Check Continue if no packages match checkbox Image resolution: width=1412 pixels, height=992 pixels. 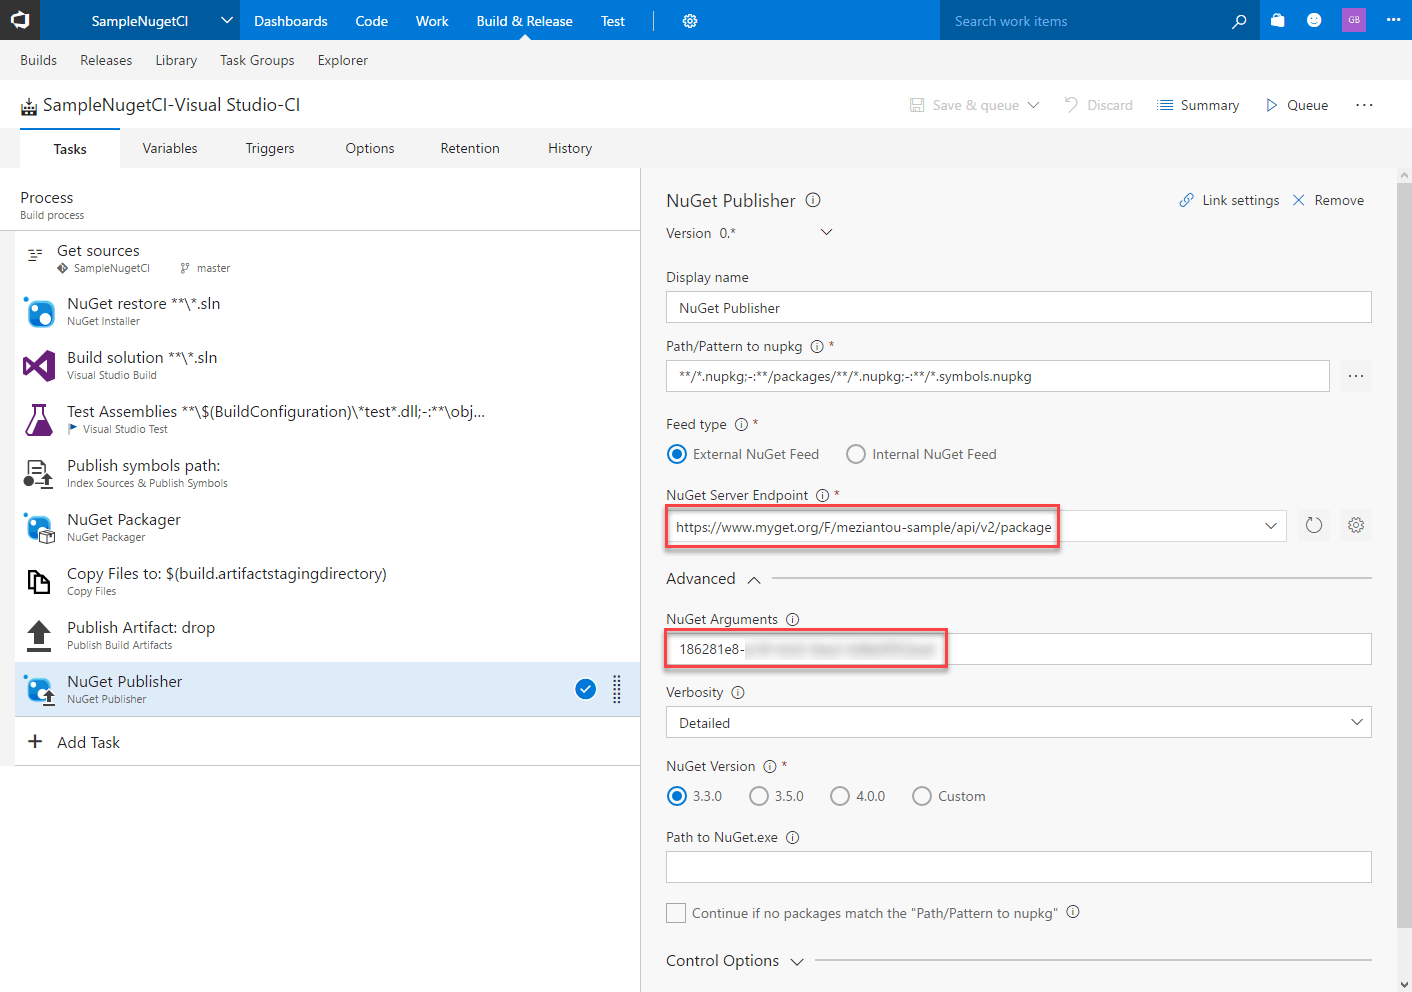(676, 913)
